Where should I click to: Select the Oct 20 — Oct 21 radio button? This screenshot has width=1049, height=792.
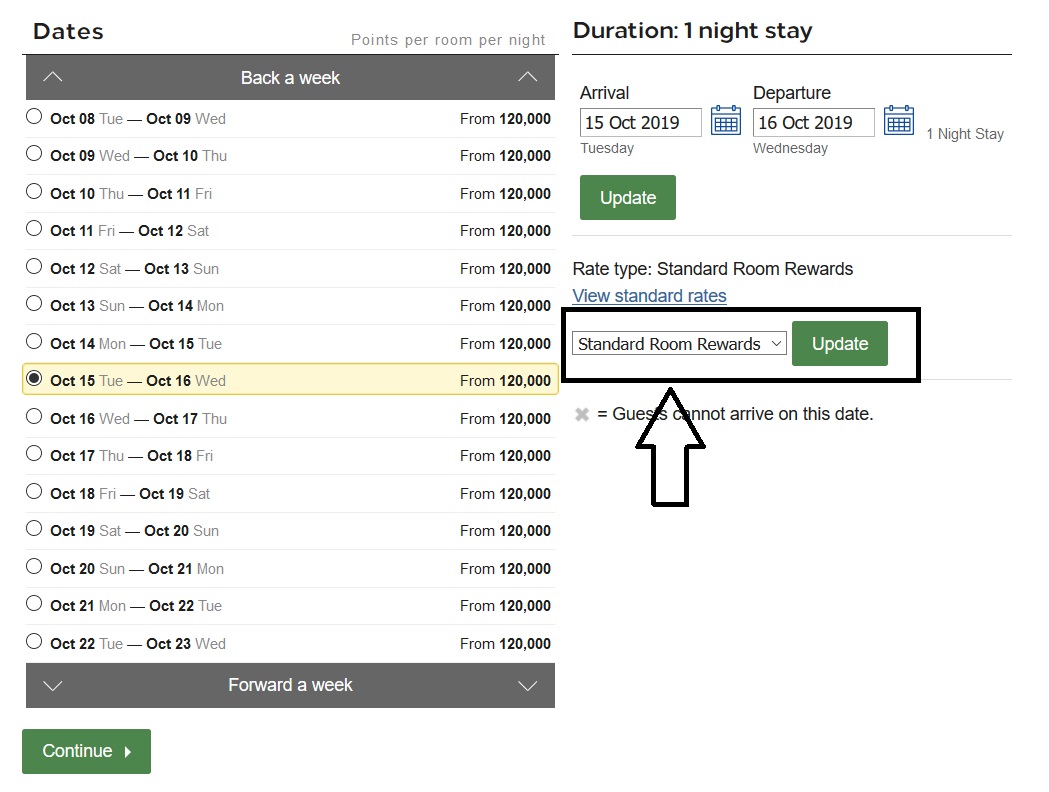[x=34, y=567]
